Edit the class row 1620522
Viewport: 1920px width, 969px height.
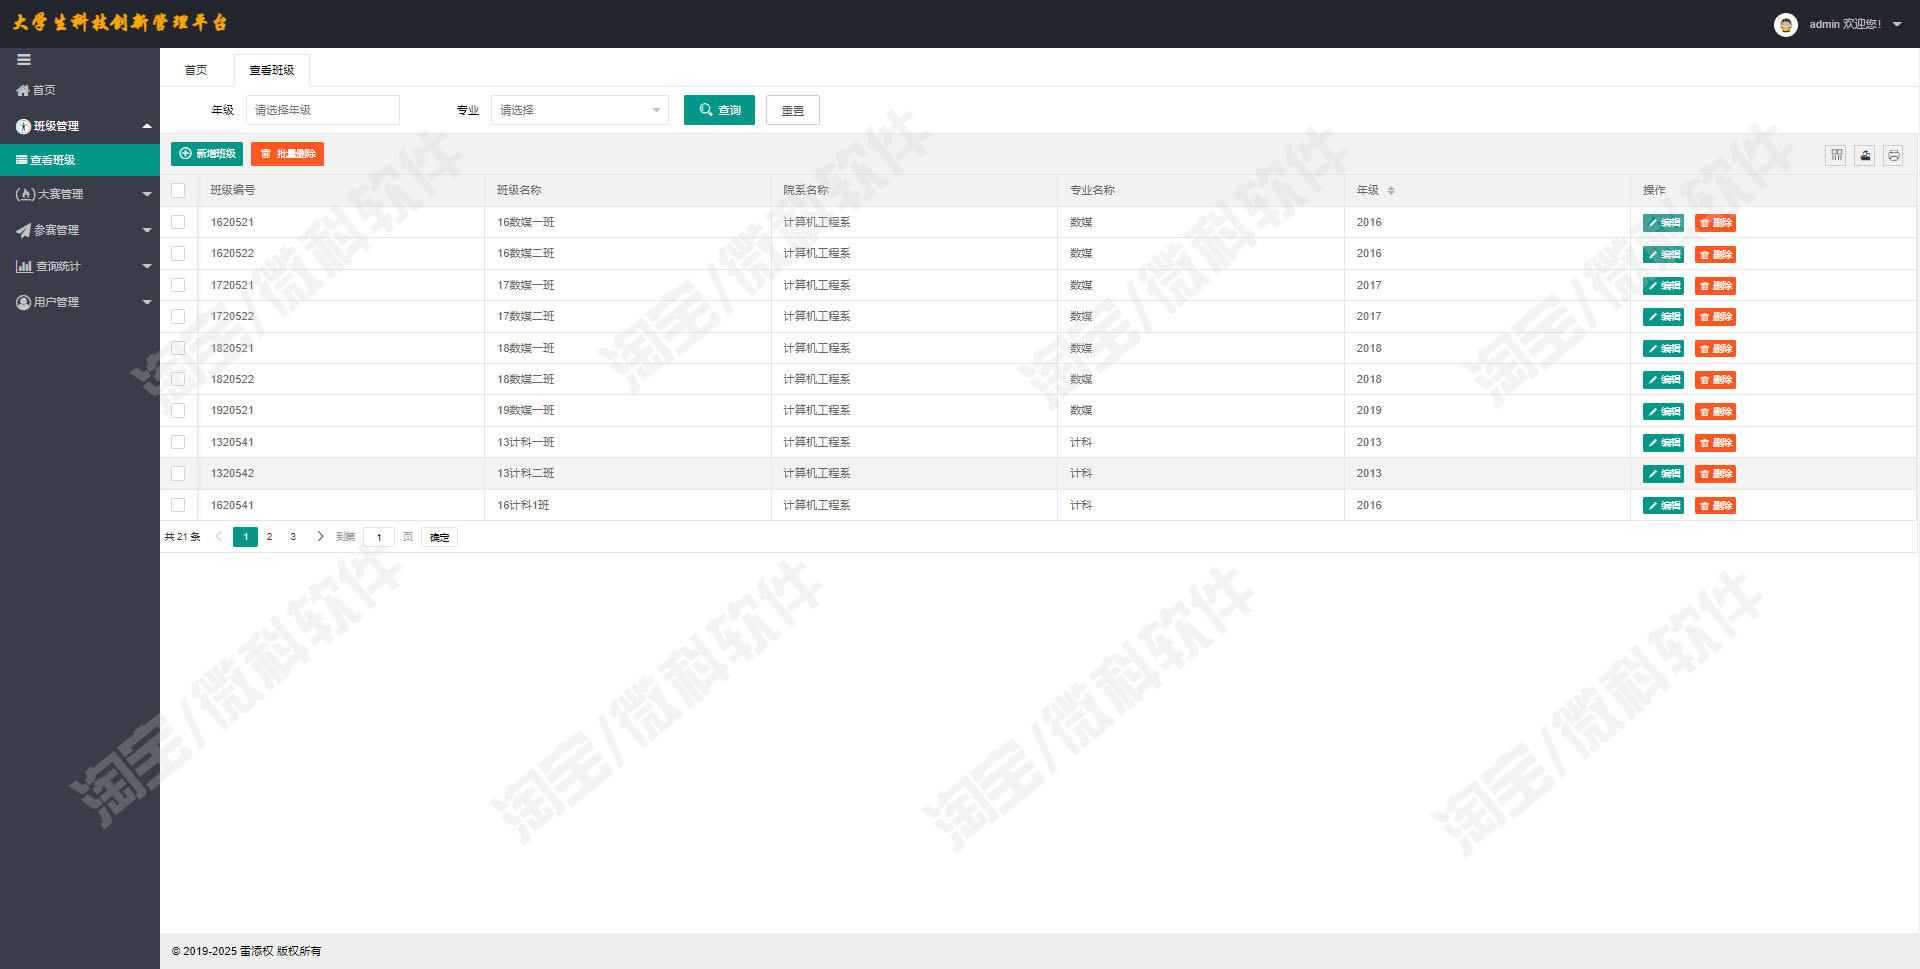[x=1663, y=254]
